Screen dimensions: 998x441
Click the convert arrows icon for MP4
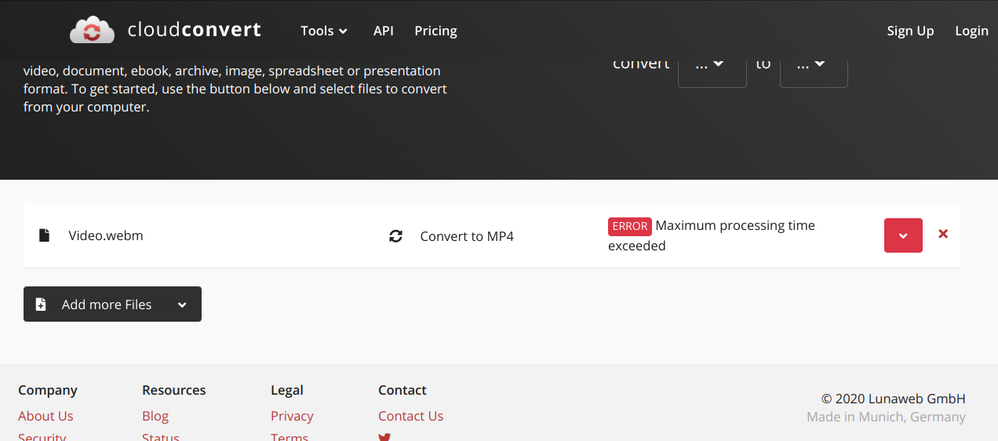pyautogui.click(x=396, y=236)
